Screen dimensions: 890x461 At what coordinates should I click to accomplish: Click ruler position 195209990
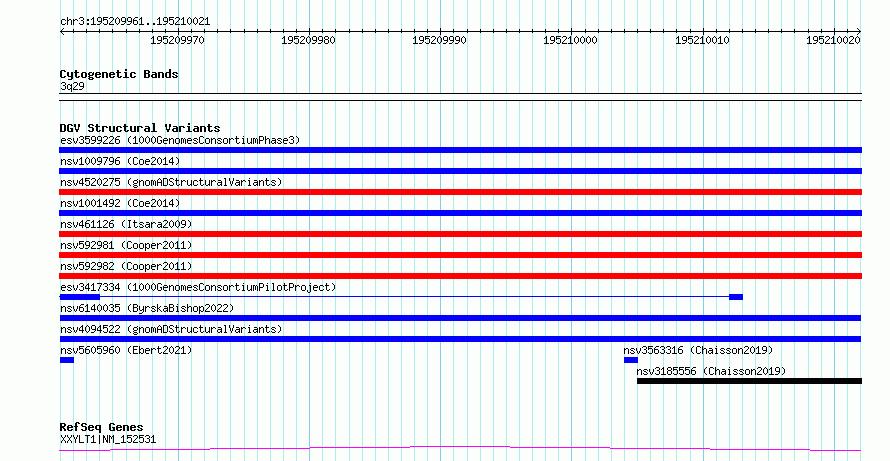tap(439, 40)
